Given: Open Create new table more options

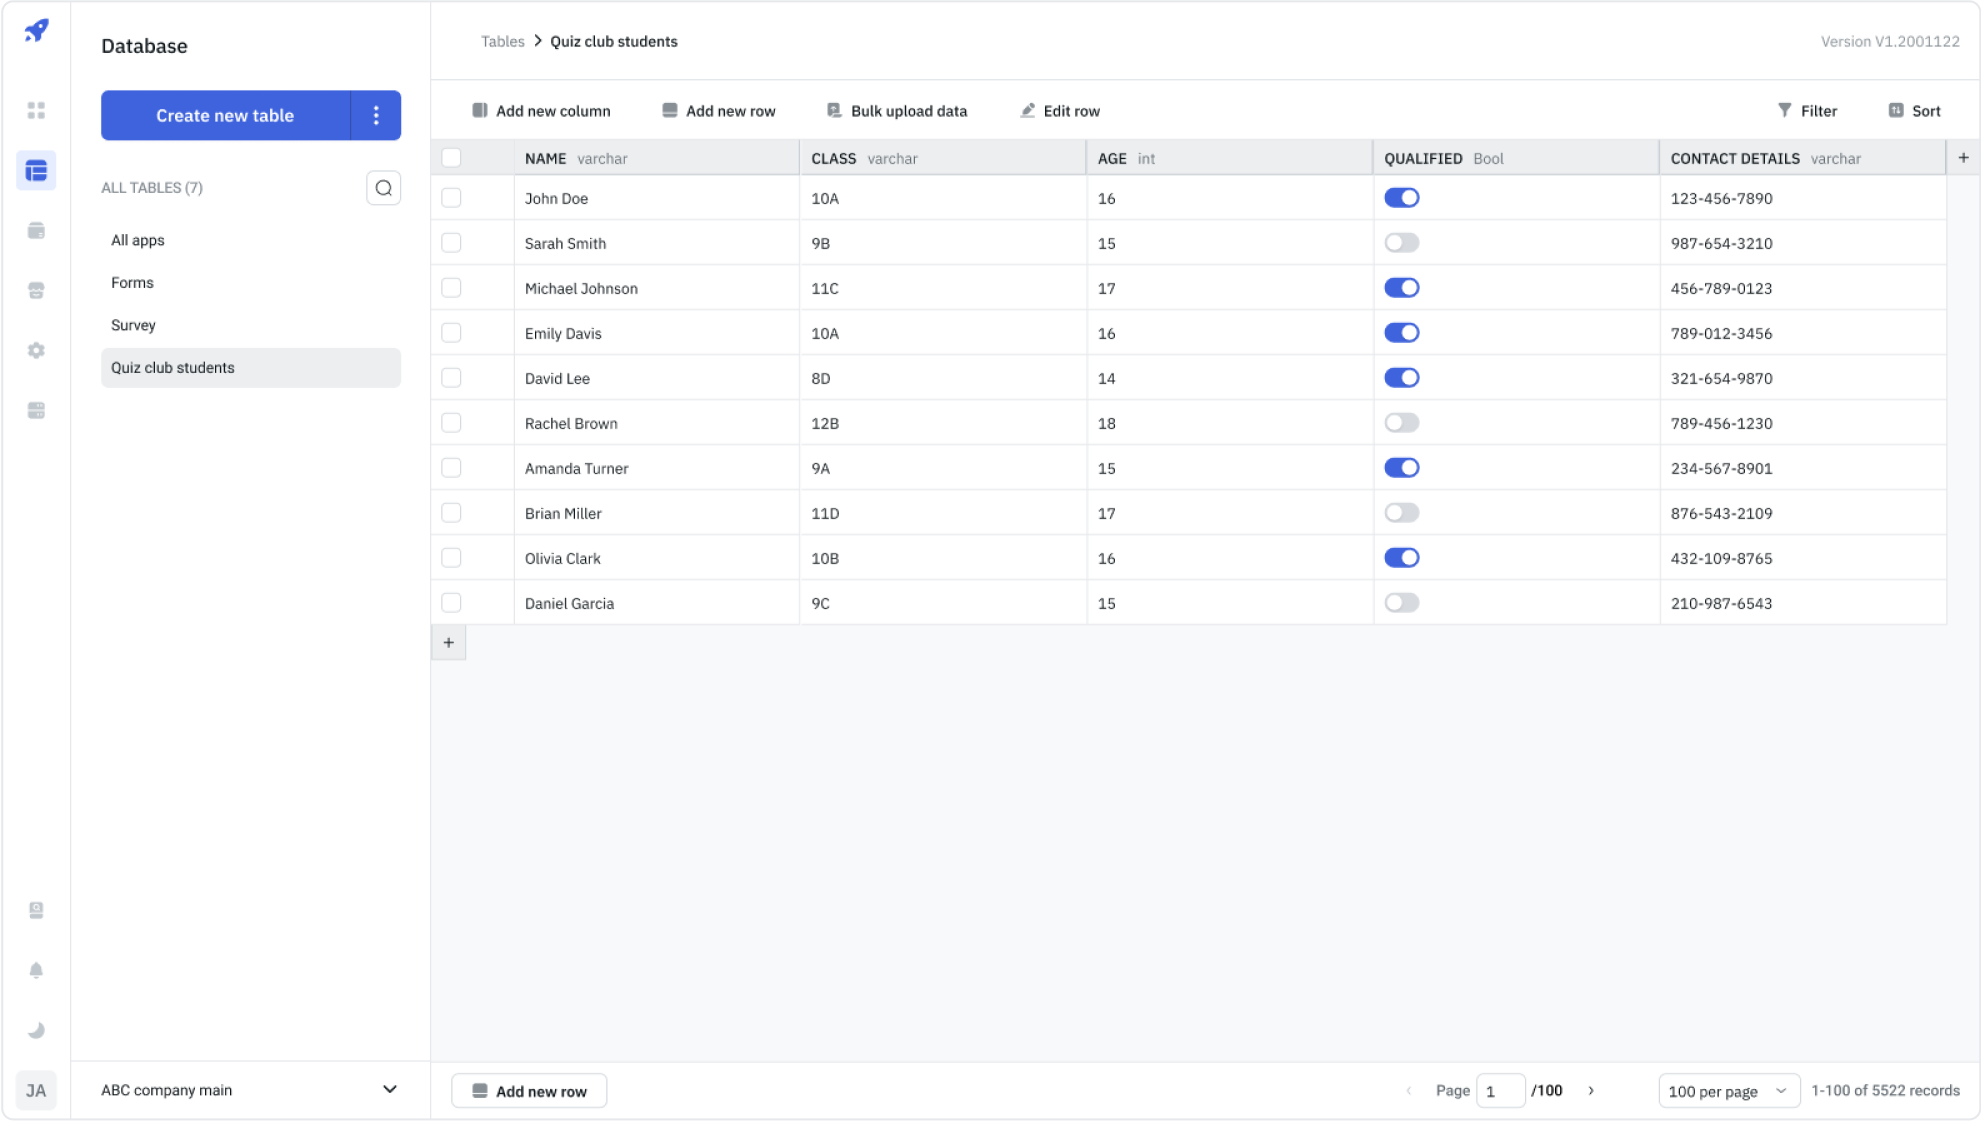Looking at the screenshot, I should tap(376, 116).
